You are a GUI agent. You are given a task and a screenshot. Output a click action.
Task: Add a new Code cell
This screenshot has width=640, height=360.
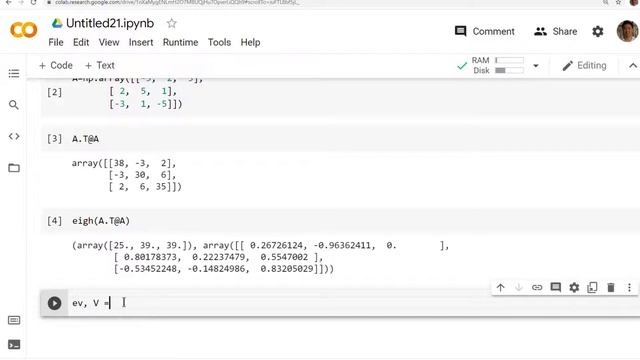tap(56, 65)
